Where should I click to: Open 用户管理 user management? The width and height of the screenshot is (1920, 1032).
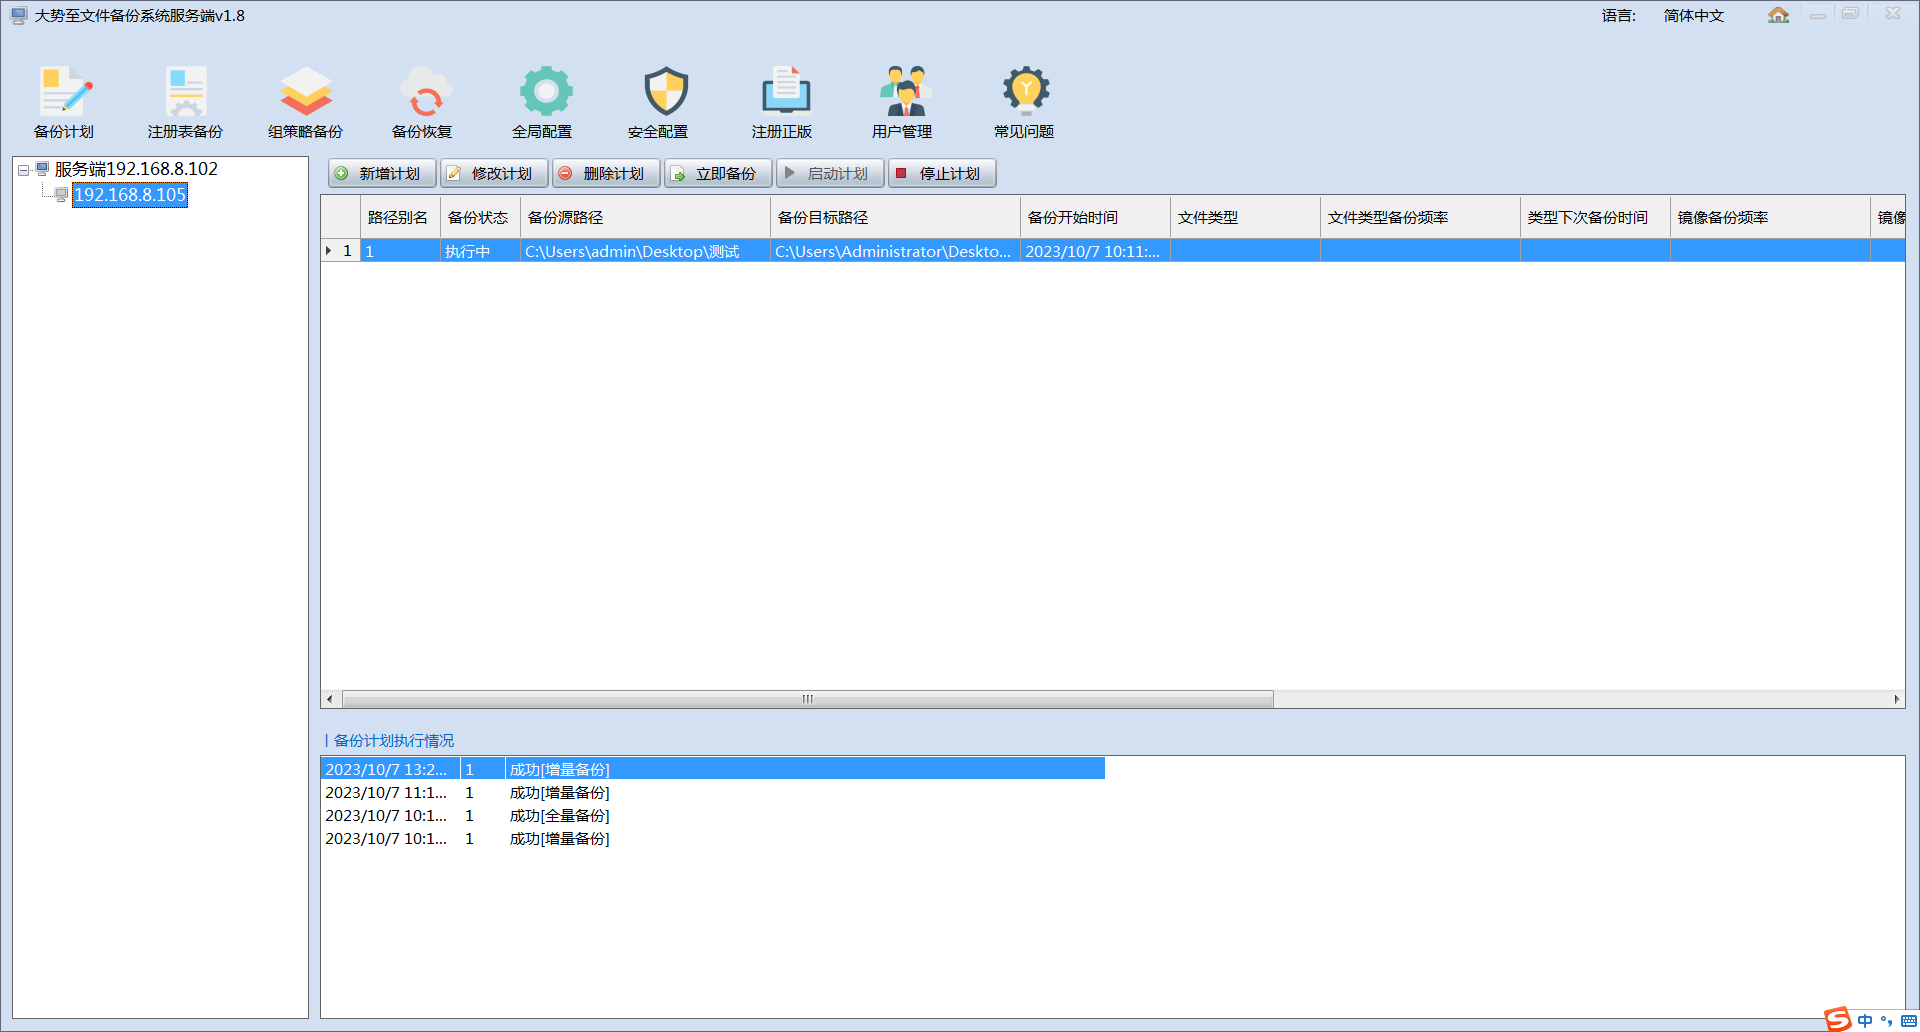[904, 101]
